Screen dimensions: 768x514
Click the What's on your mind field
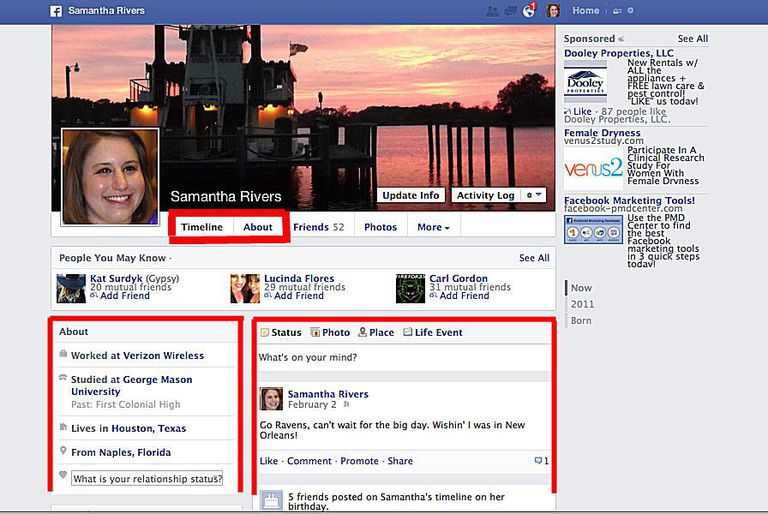pyautogui.click(x=404, y=358)
